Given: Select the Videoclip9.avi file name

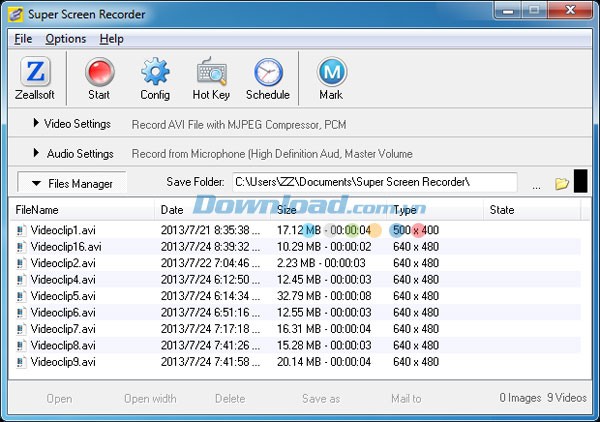Looking at the screenshot, I should pyautogui.click(x=63, y=362).
